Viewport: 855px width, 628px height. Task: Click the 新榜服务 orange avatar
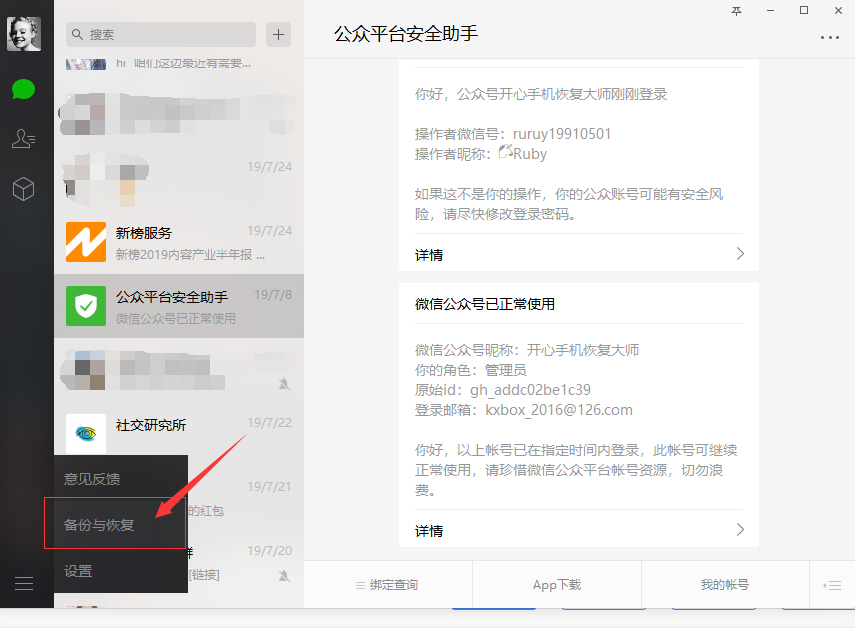pyautogui.click(x=86, y=242)
